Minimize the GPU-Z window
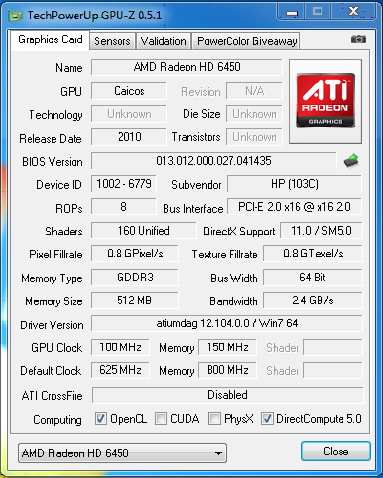 pos(292,12)
